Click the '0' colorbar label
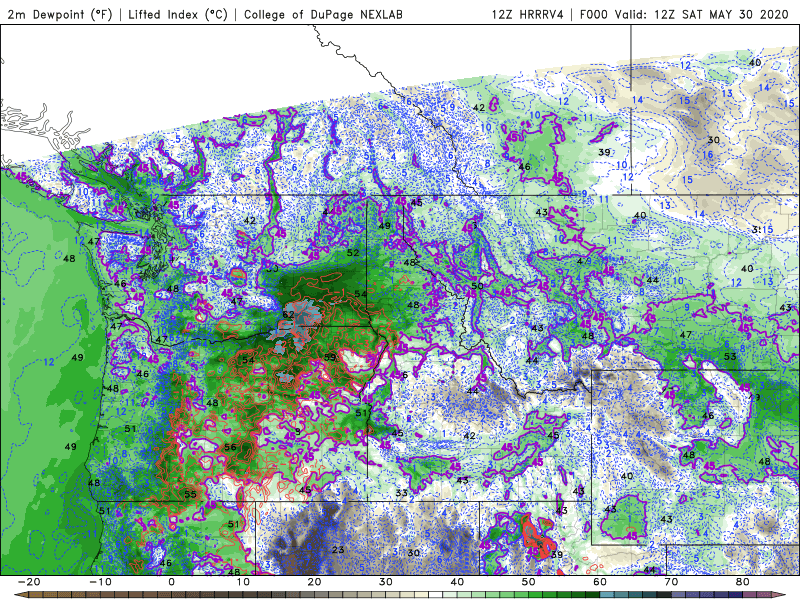The image size is (800, 600). [x=171, y=582]
